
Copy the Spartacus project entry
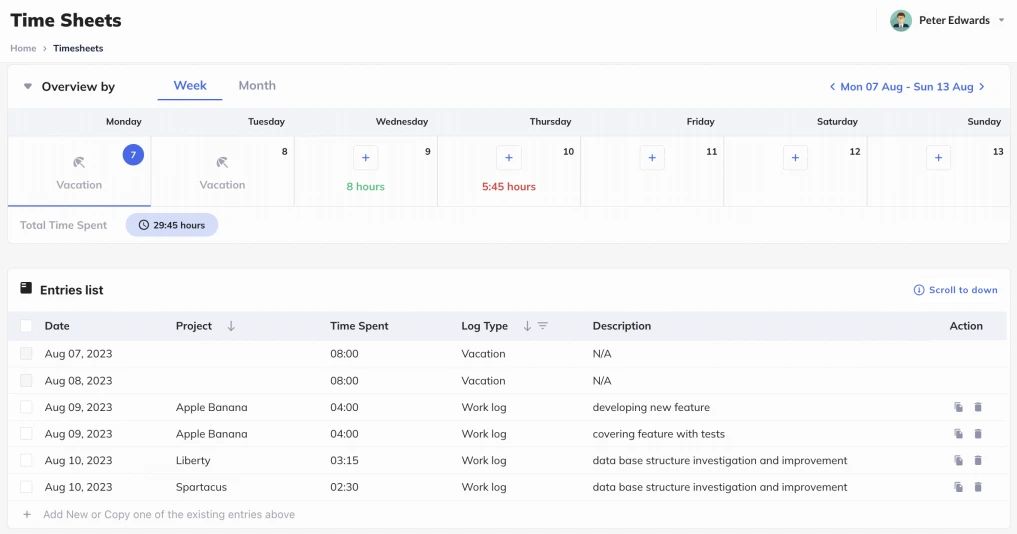(x=958, y=487)
